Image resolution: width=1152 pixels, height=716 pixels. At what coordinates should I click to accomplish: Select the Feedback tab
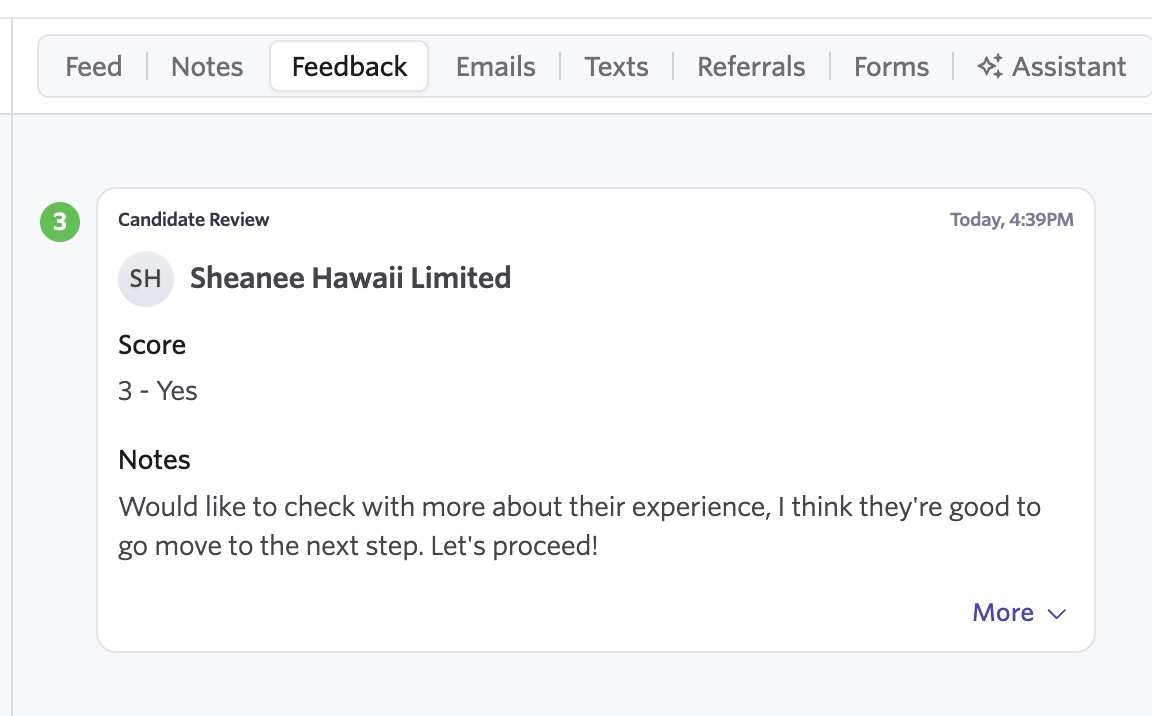(x=349, y=67)
